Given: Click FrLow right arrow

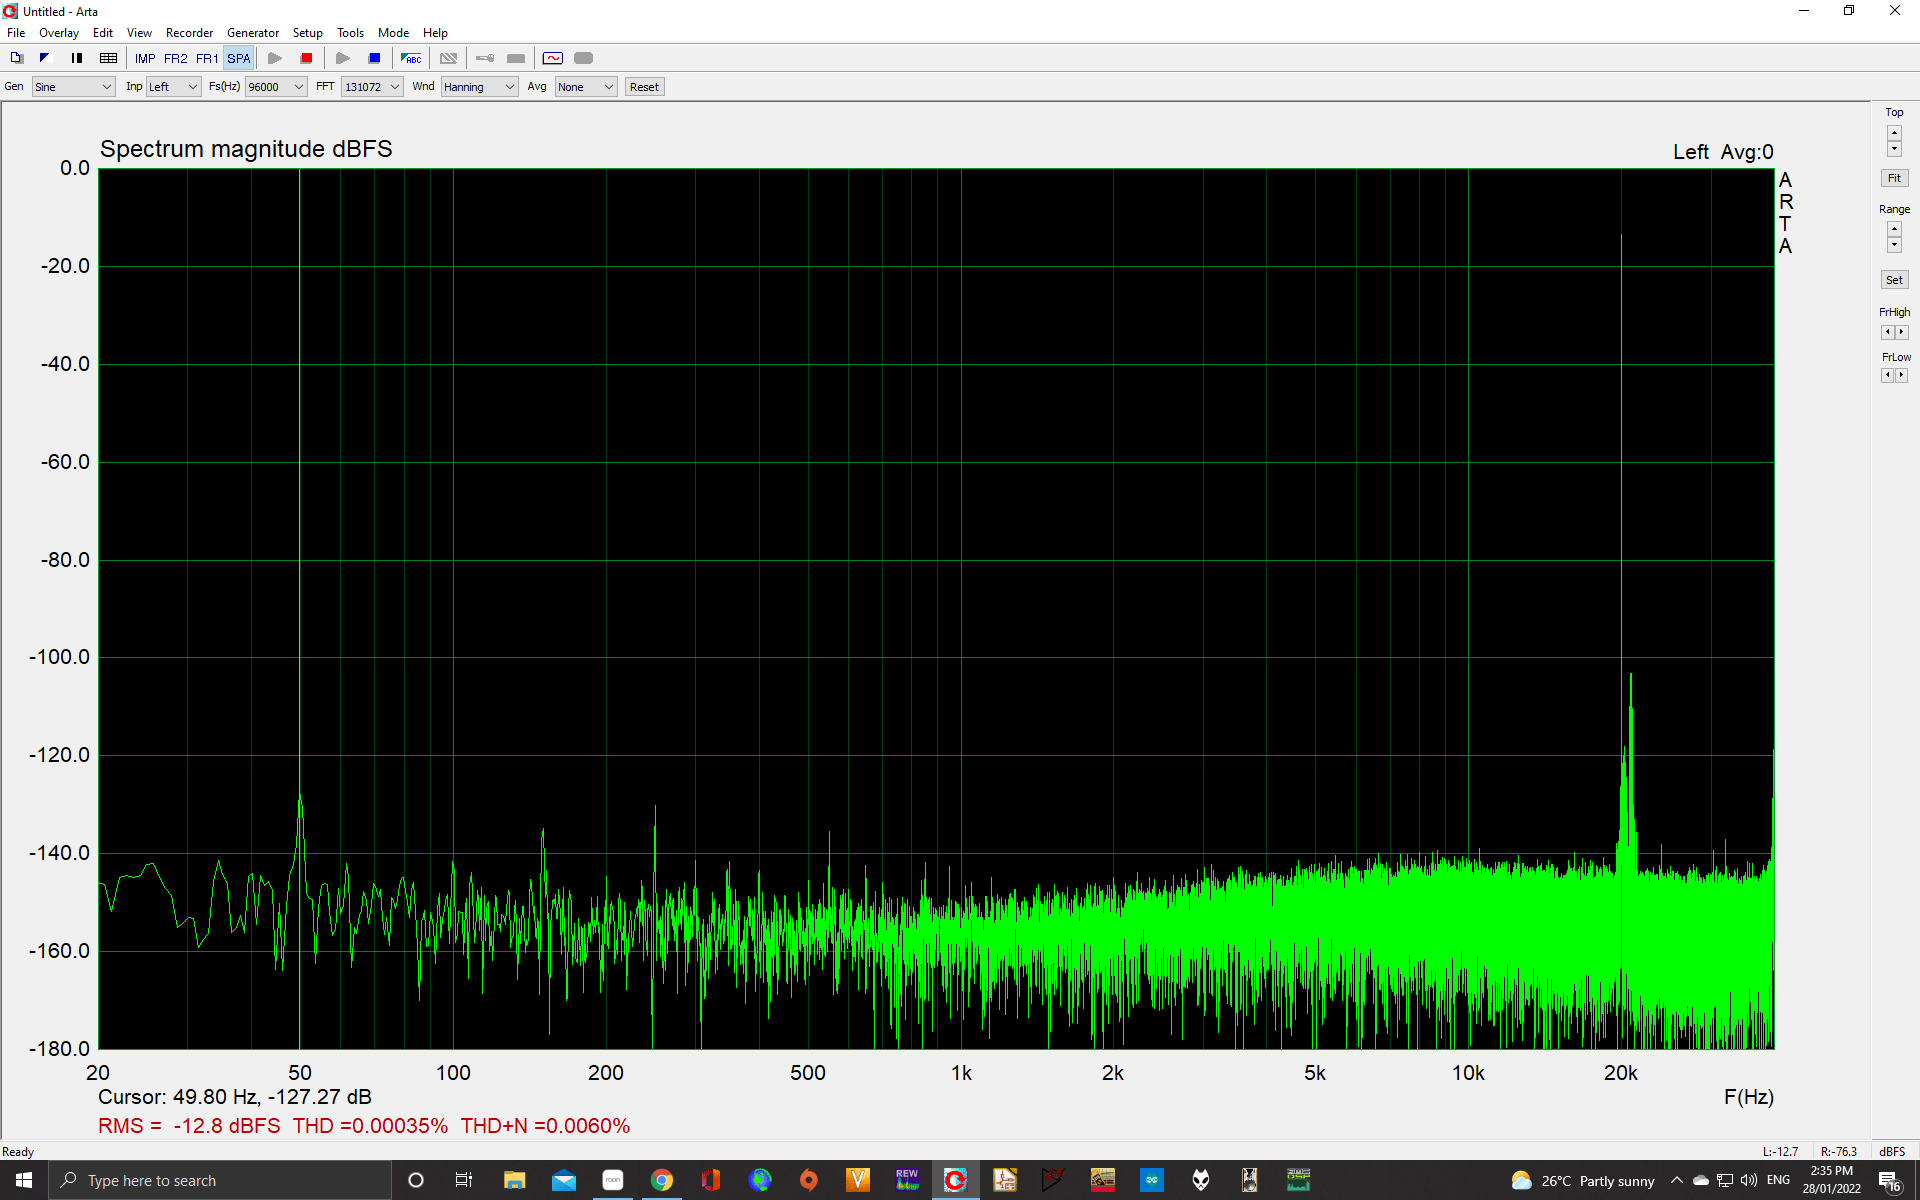Looking at the screenshot, I should coord(1902,375).
